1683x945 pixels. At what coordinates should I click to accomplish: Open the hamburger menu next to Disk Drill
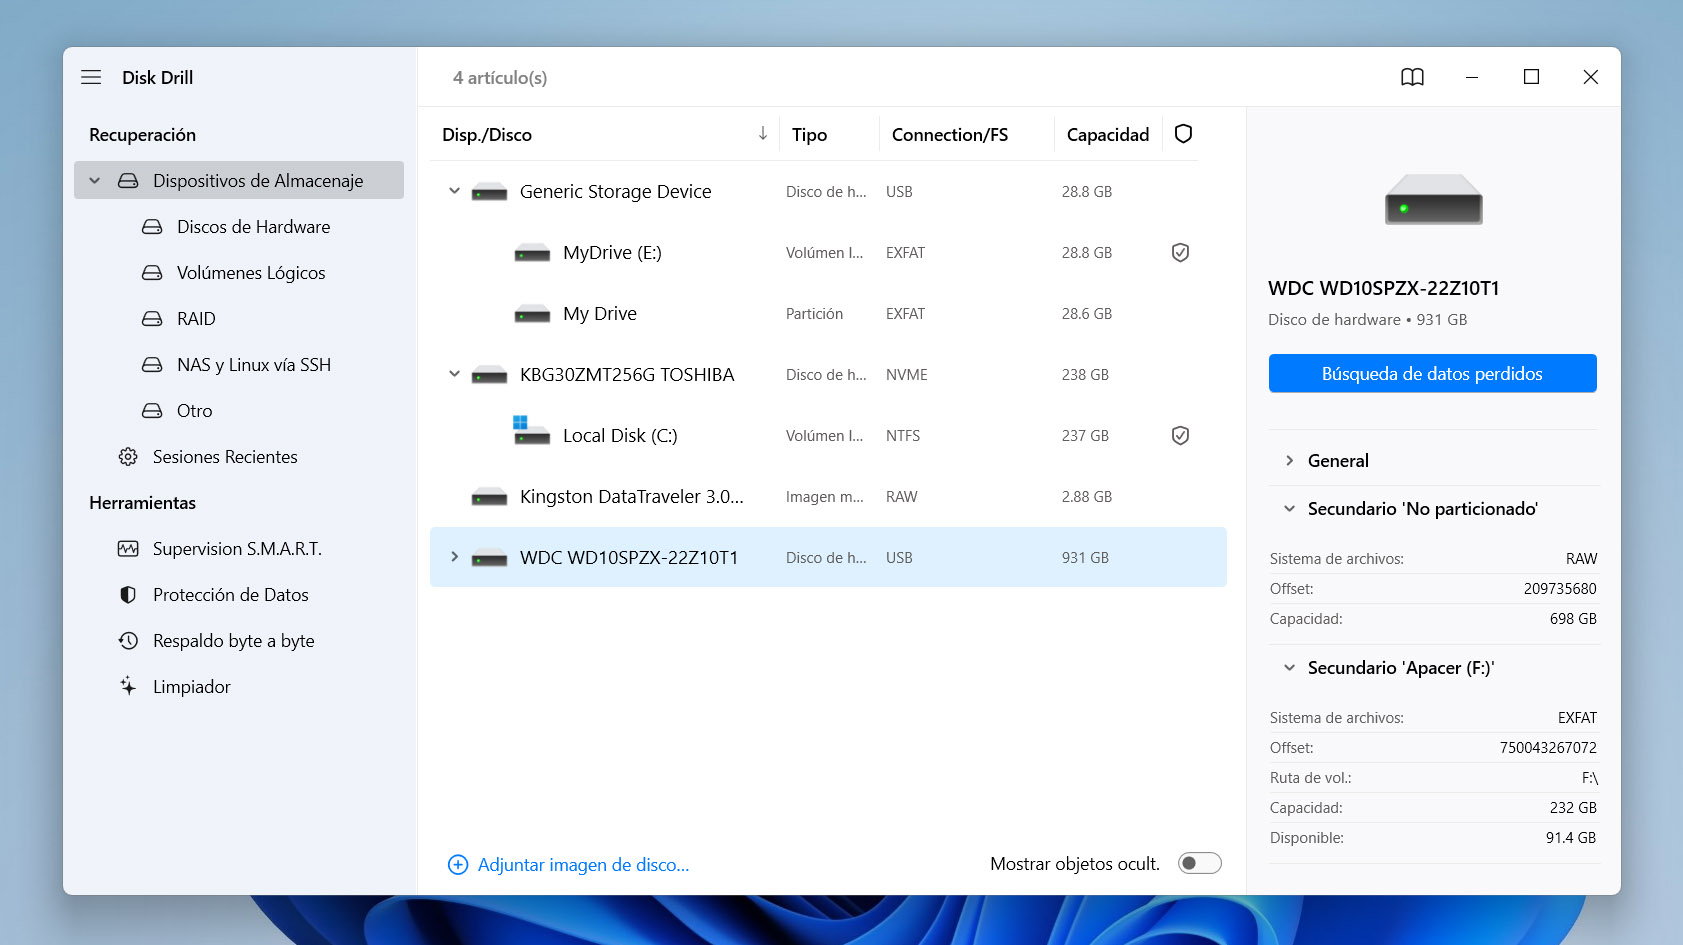[91, 77]
